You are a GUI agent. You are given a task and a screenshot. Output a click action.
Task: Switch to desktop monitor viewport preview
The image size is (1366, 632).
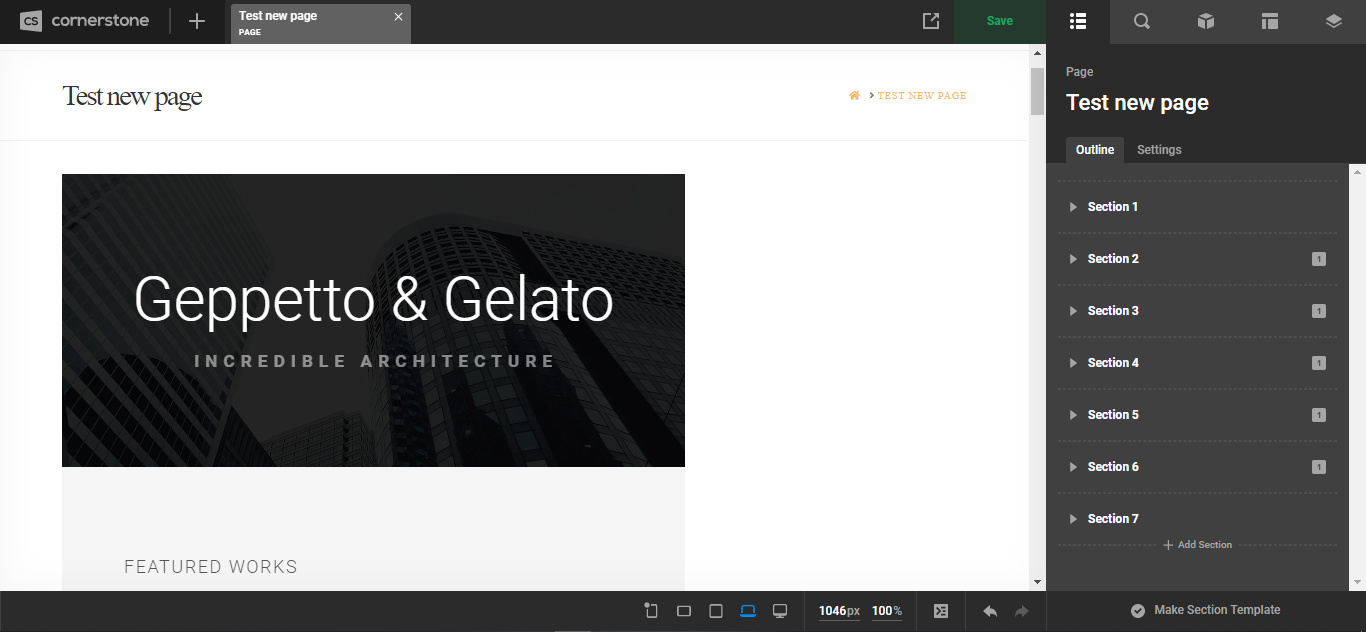click(x=780, y=611)
